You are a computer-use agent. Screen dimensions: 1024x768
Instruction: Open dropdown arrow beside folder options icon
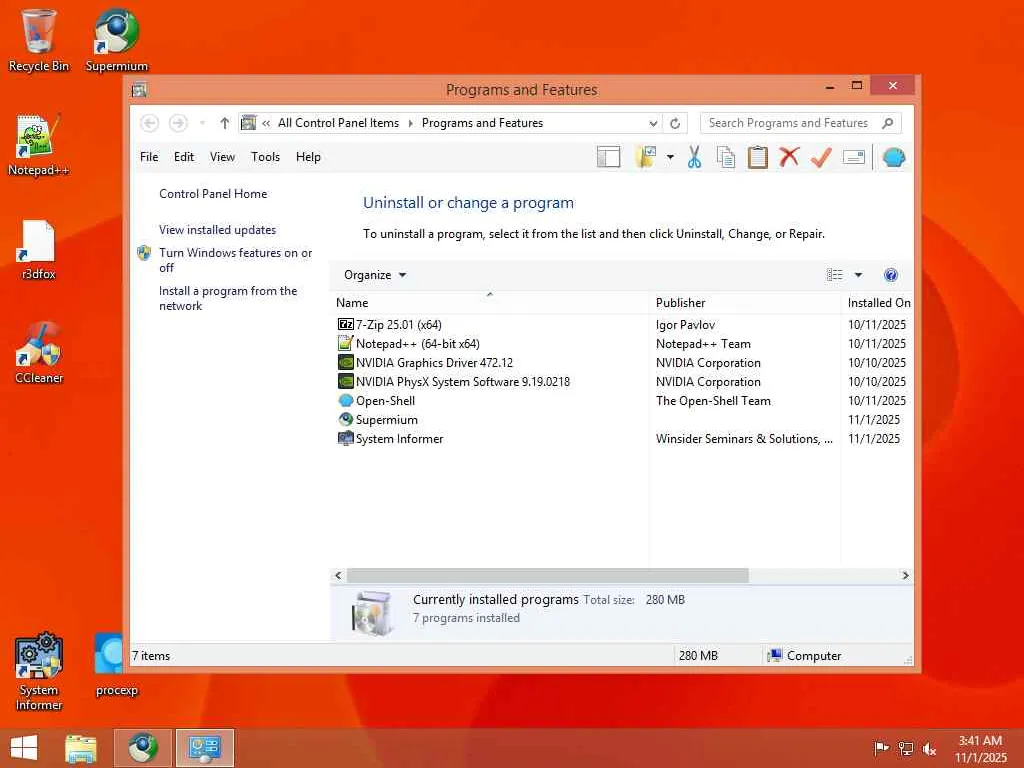tap(670, 157)
